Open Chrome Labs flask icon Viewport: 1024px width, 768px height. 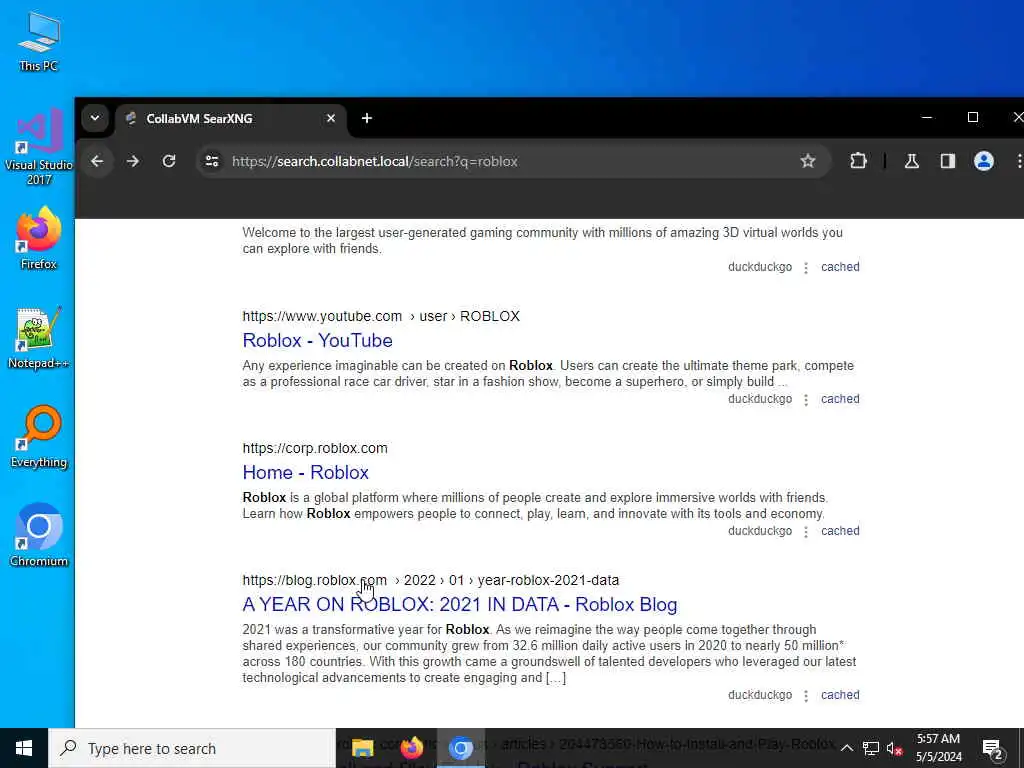coord(912,161)
